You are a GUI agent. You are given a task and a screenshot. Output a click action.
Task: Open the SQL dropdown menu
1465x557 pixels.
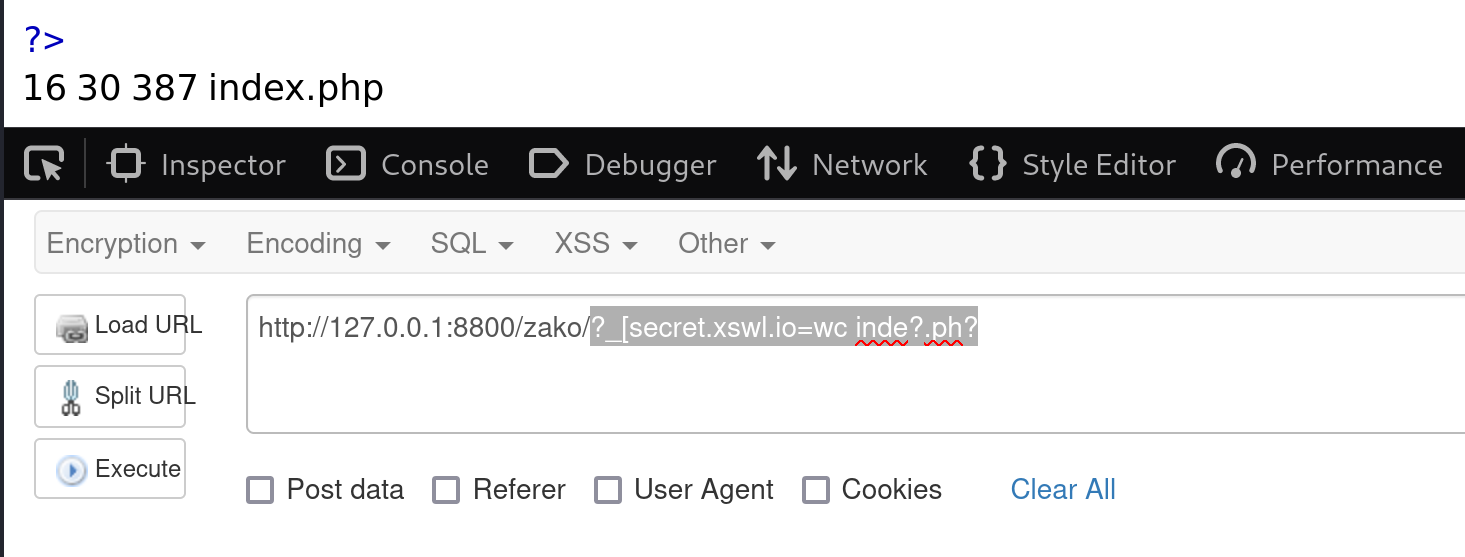click(x=472, y=243)
